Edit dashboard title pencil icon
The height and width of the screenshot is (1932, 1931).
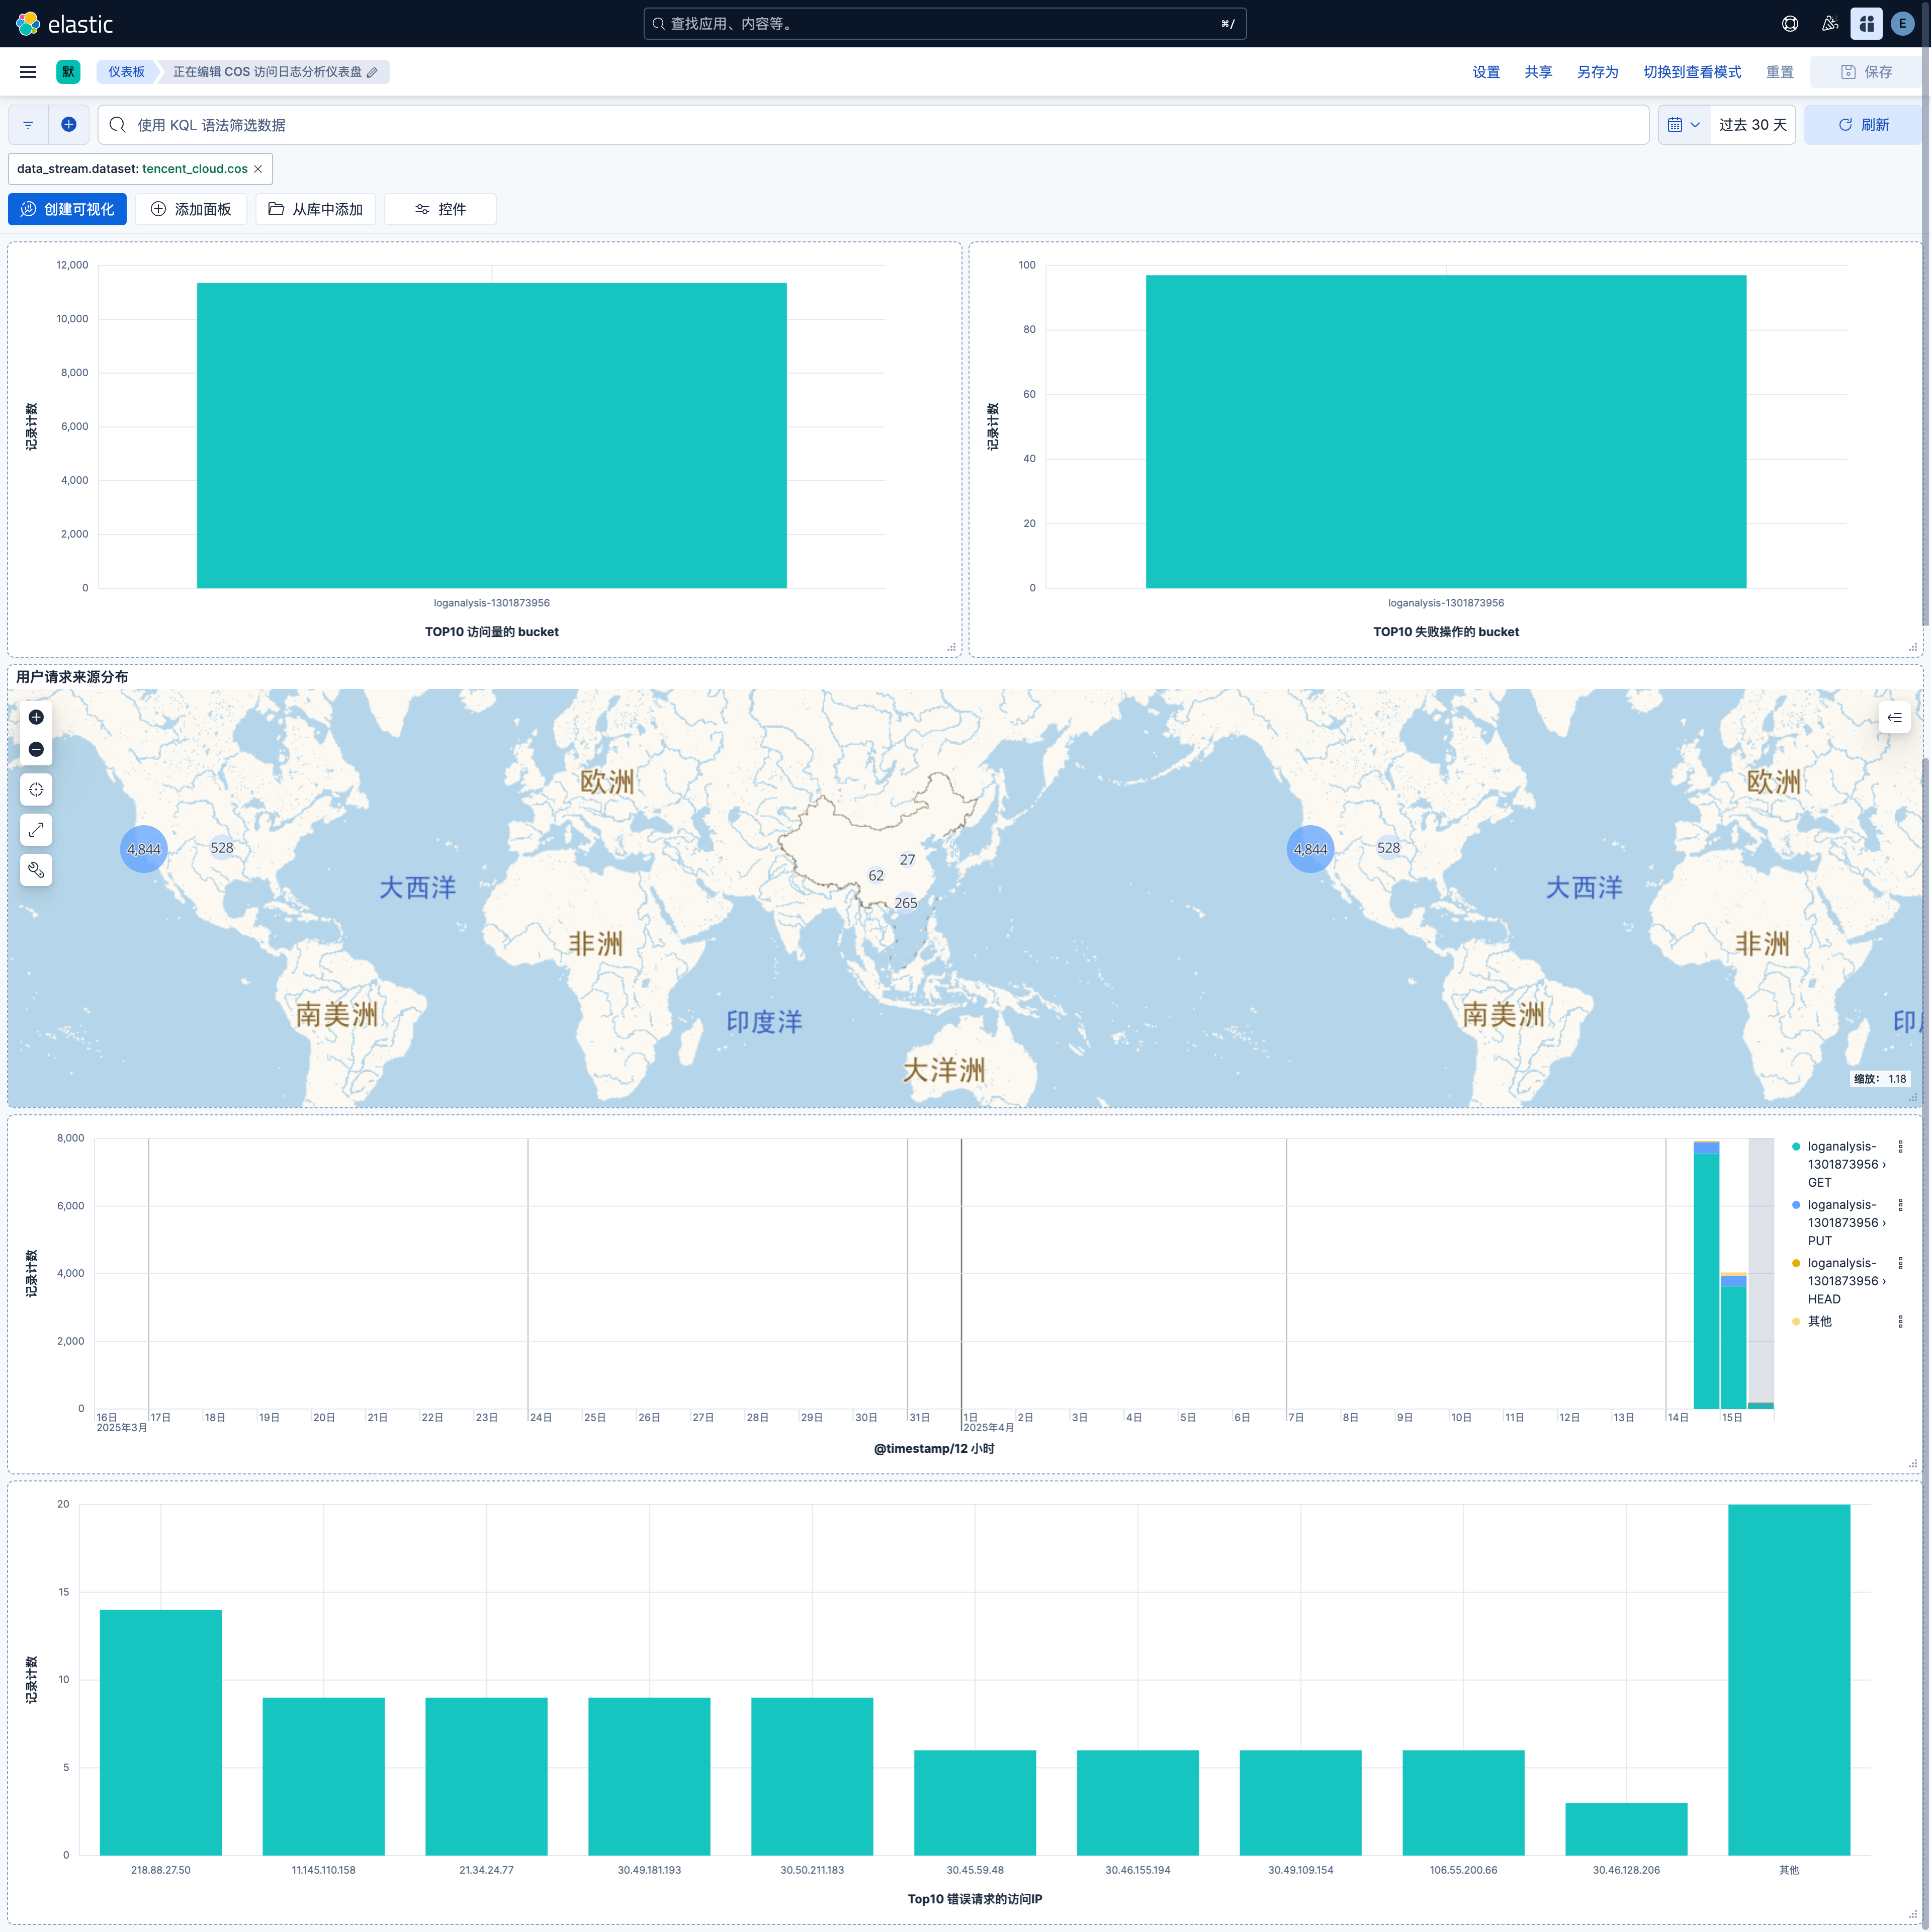coord(372,72)
